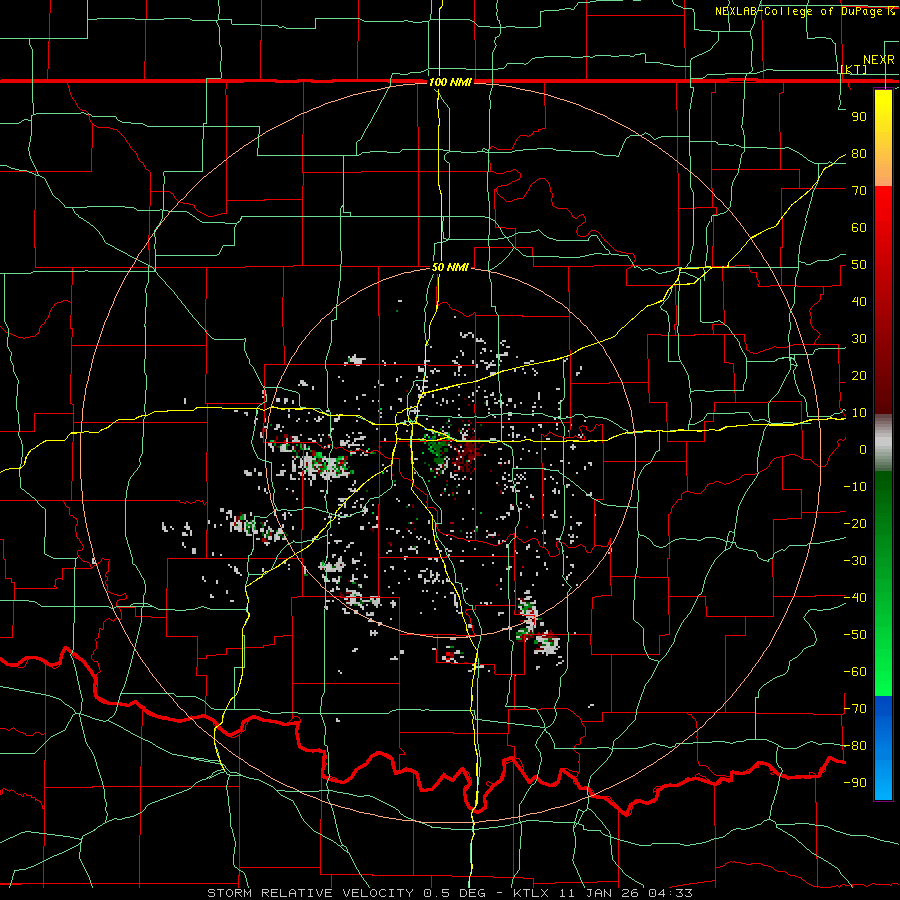Viewport: 900px width, 900px height.
Task: Click the "80" velocity scale value
Action: 859,154
